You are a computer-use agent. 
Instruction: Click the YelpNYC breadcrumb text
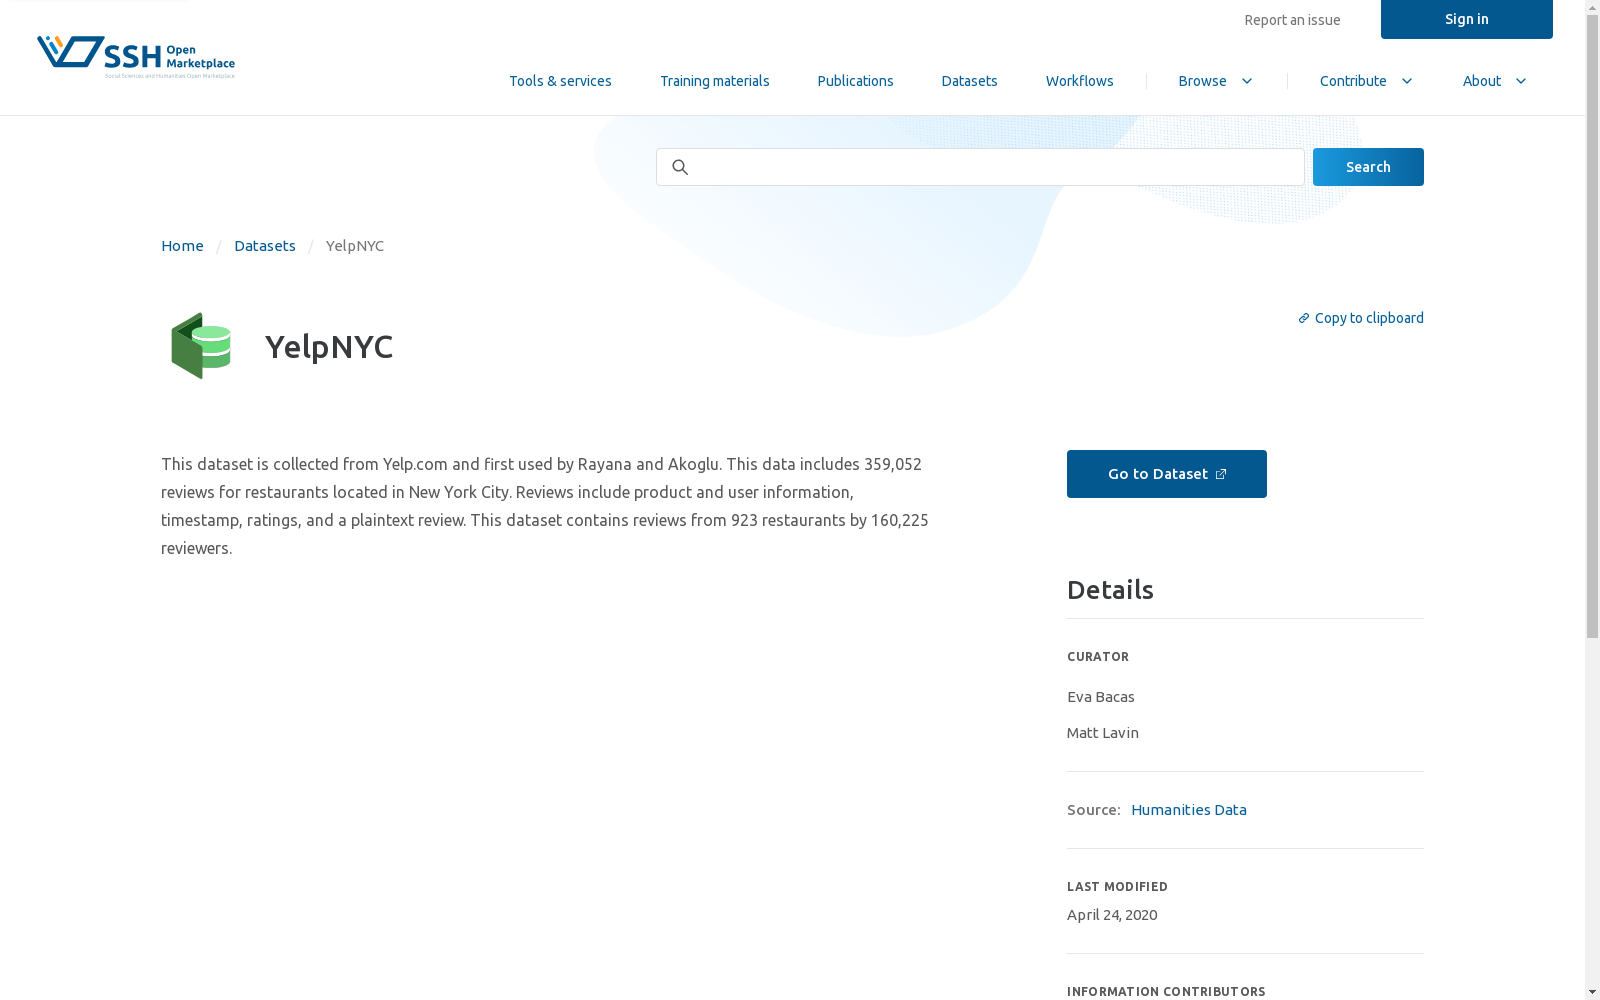(x=355, y=246)
